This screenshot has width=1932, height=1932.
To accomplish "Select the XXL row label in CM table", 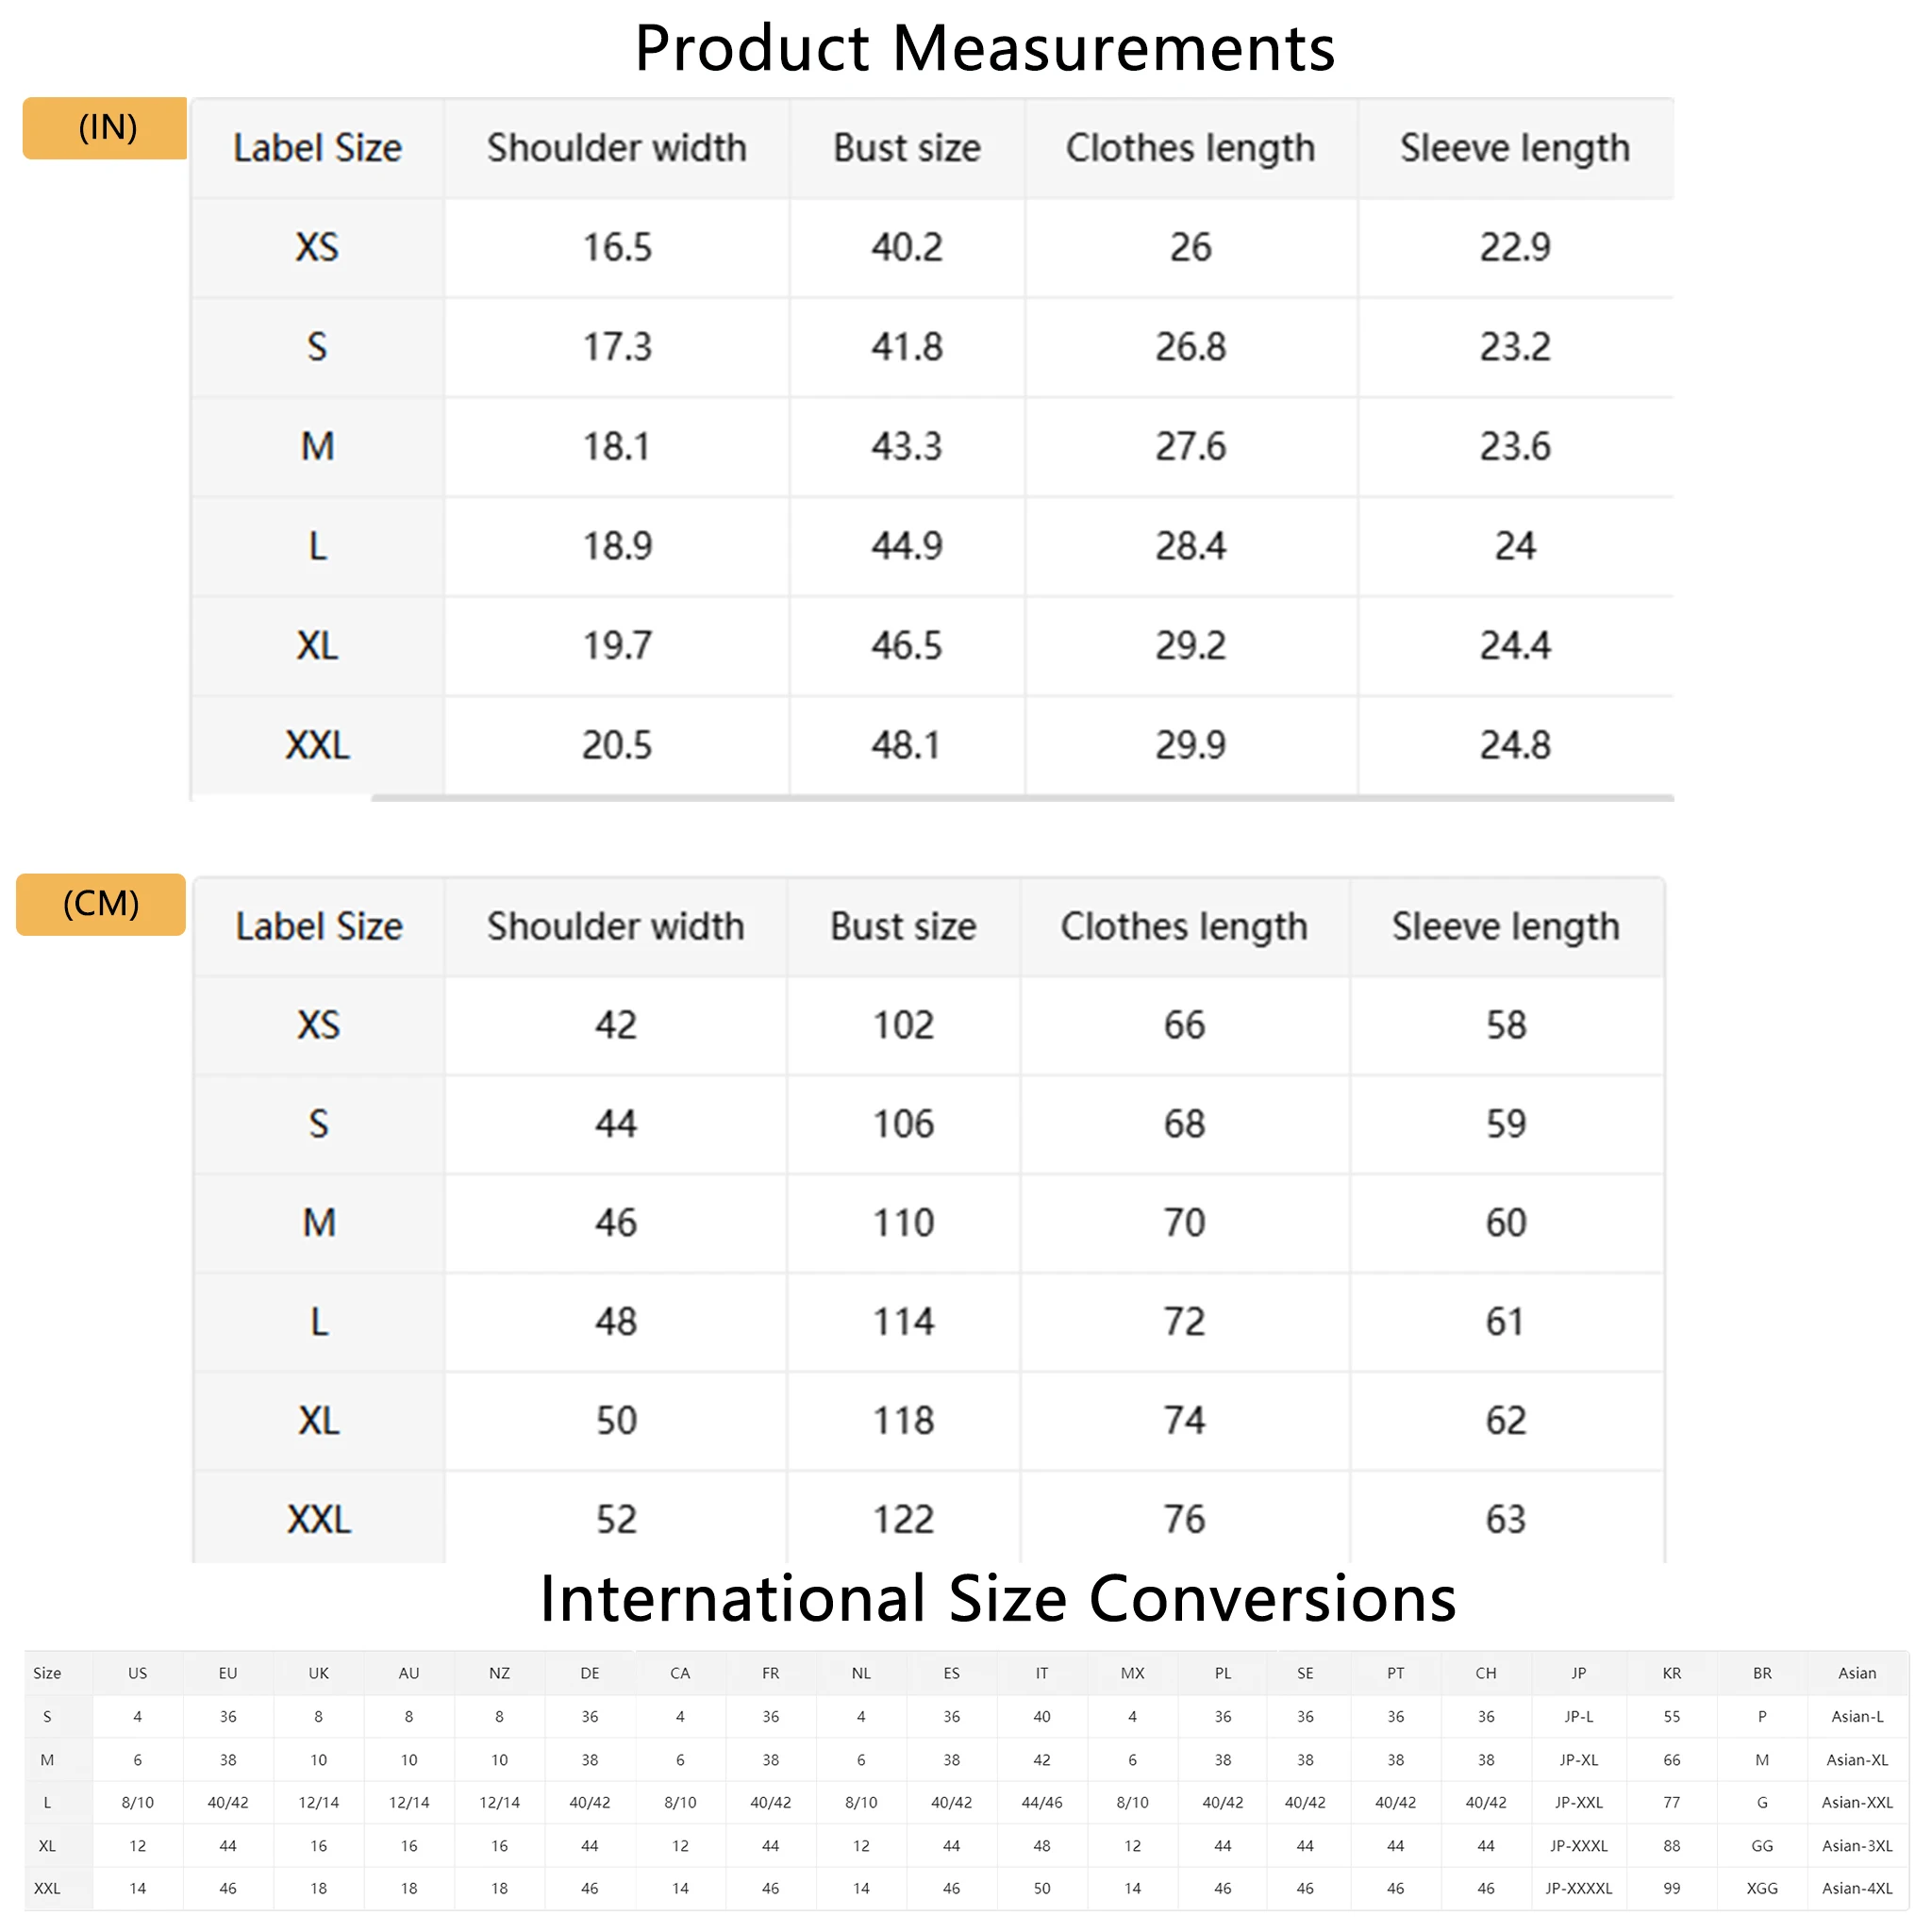I will pos(319,1519).
